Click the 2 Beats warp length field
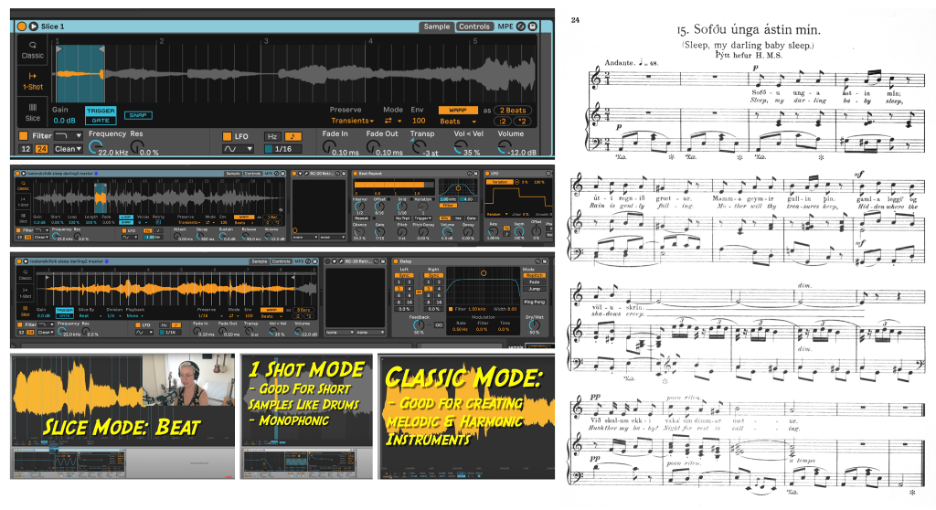Screen dimensions: 936x510 tap(513, 110)
